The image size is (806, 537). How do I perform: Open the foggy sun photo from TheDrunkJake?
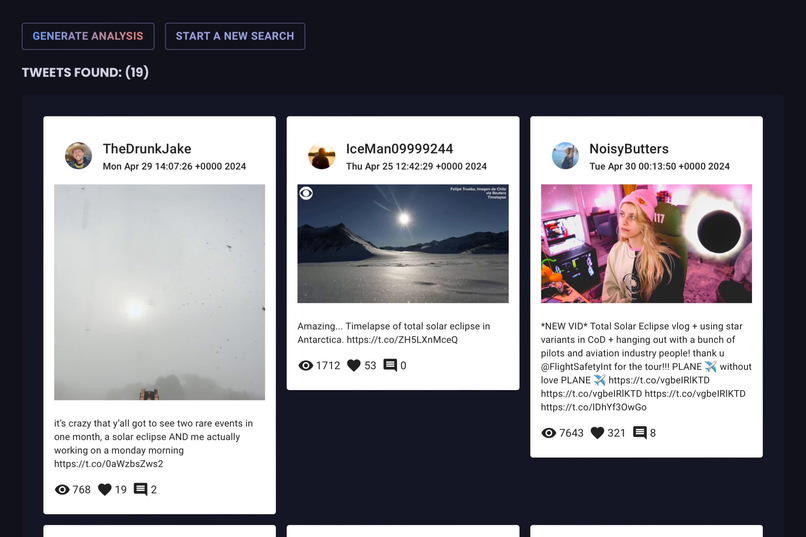coord(159,292)
